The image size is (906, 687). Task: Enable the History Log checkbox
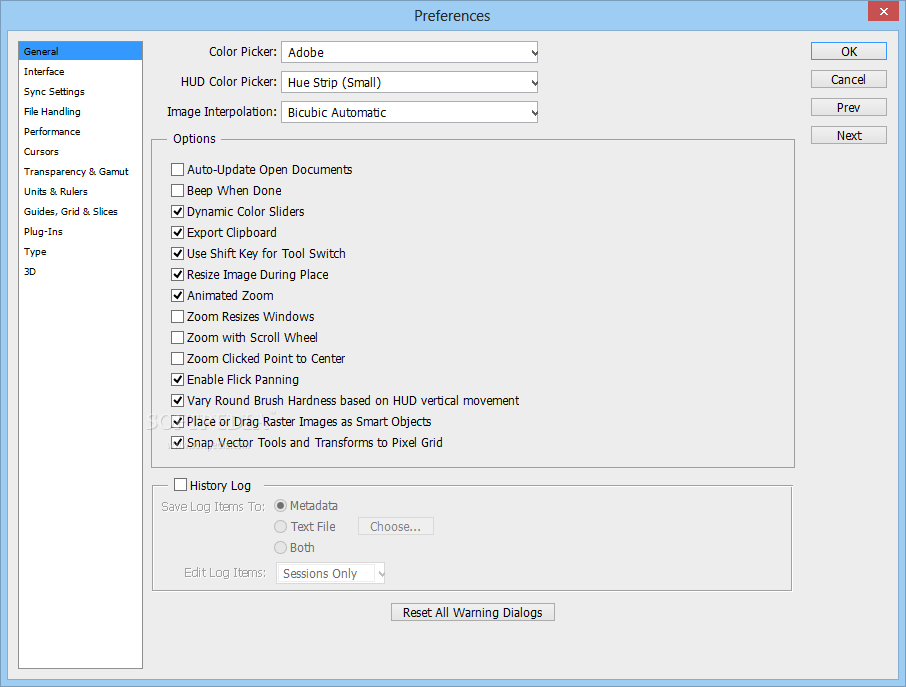(x=180, y=485)
